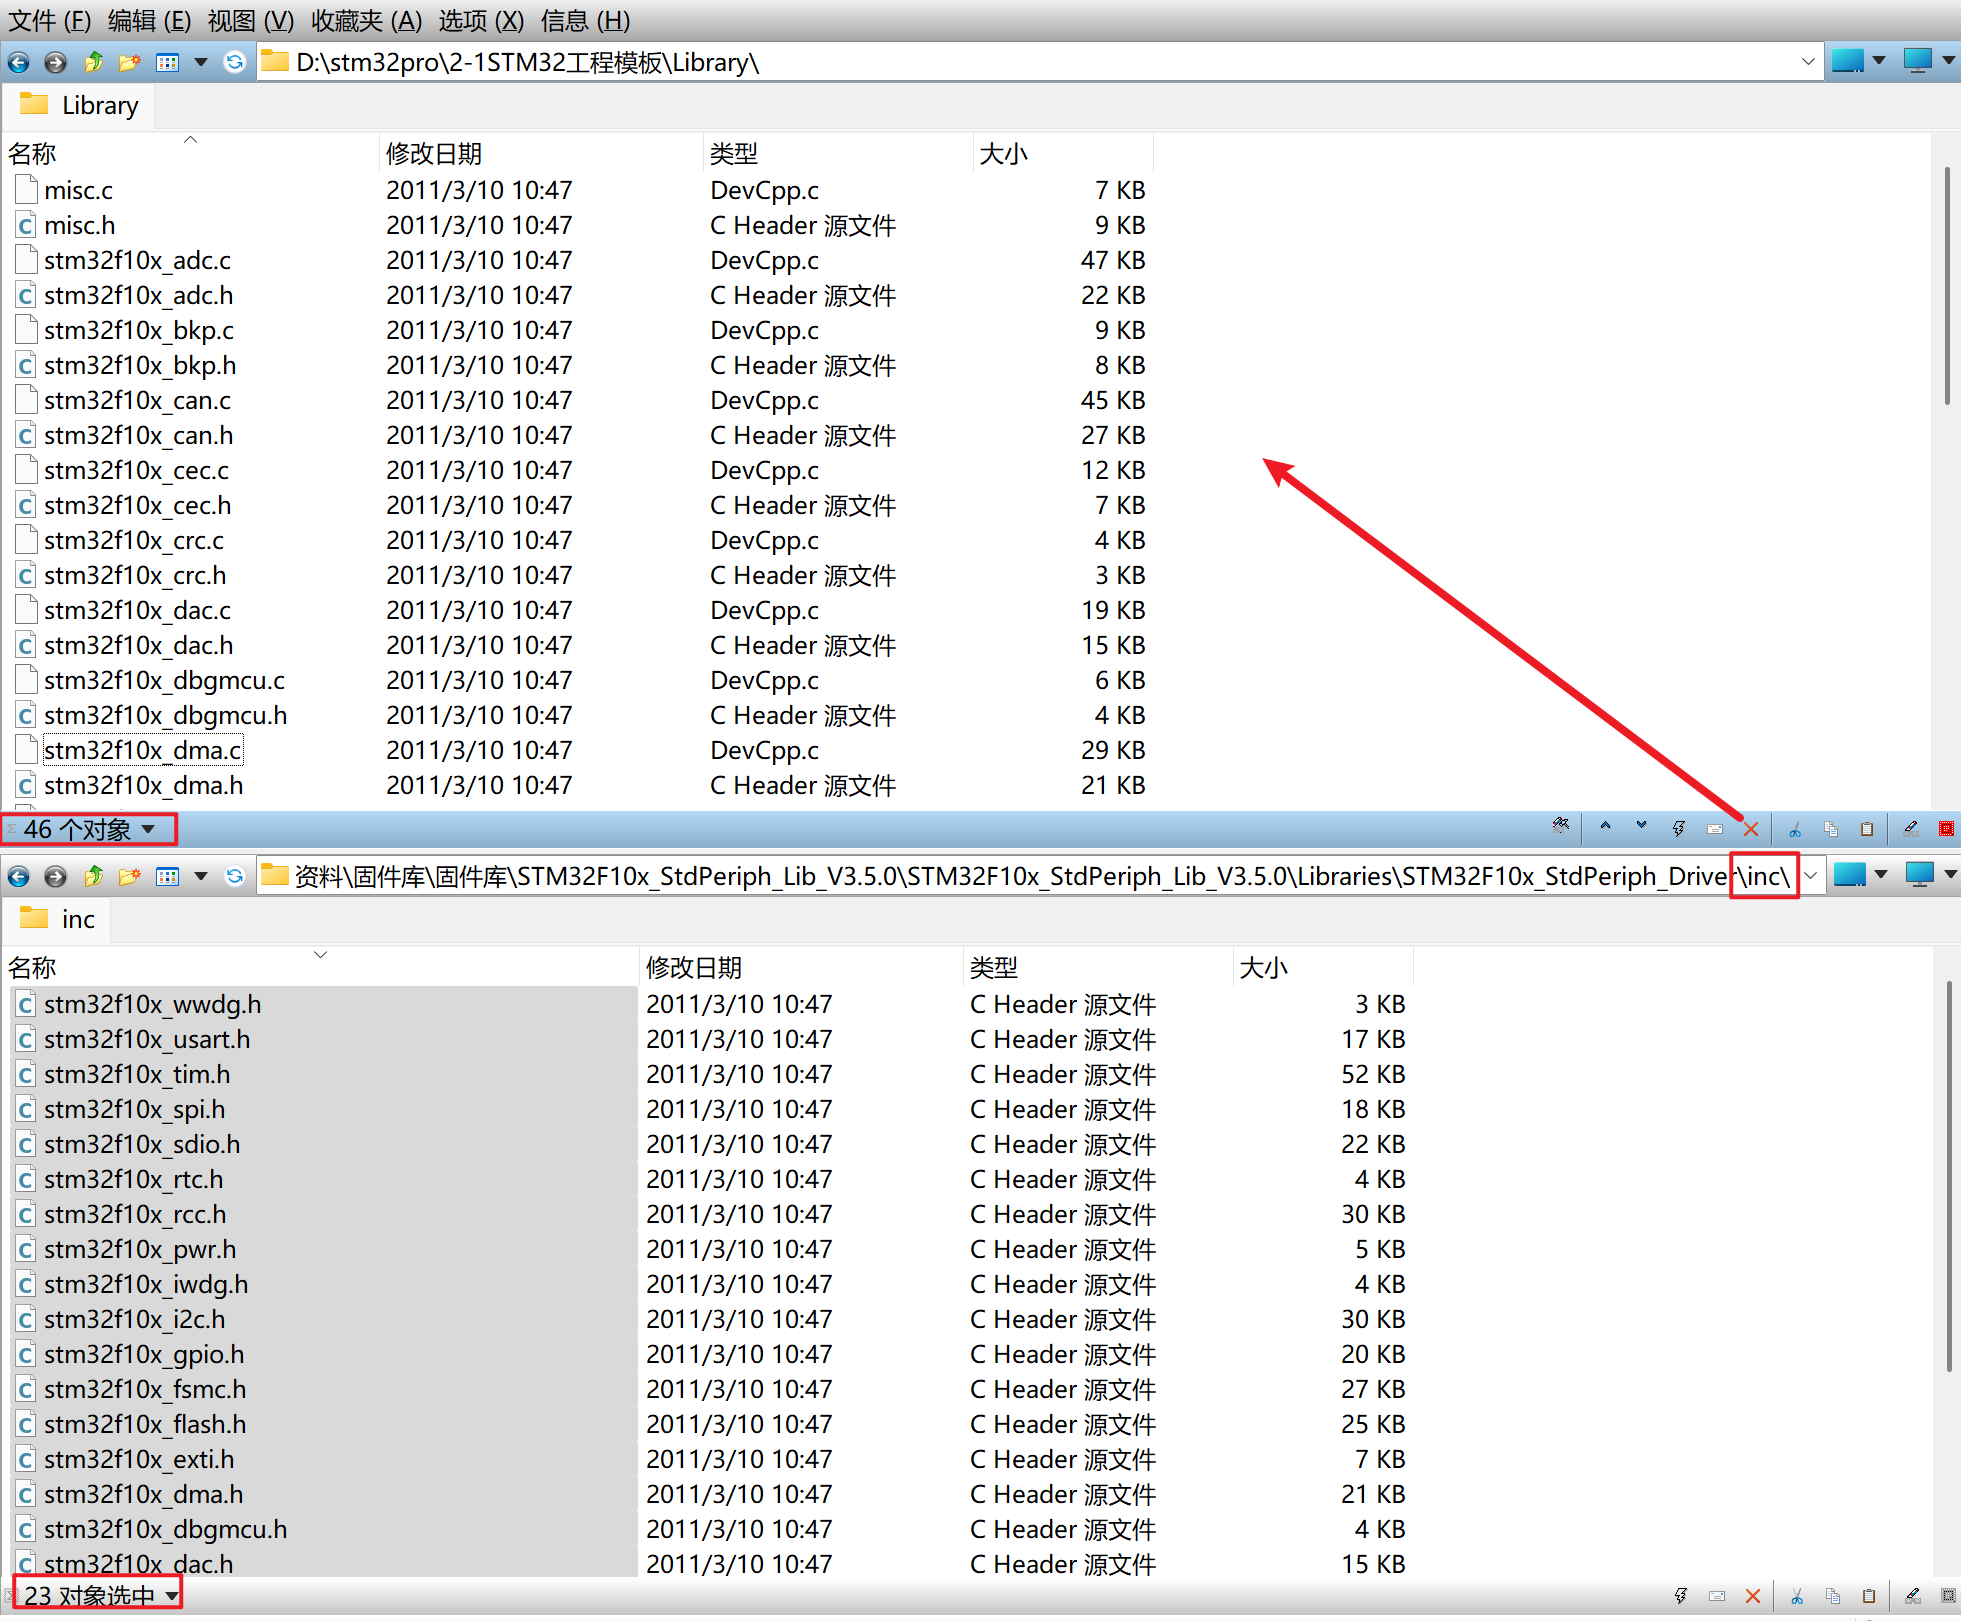Select misc.c in the Library pane
Viewport: 1961px width, 1621px height.
78,190
